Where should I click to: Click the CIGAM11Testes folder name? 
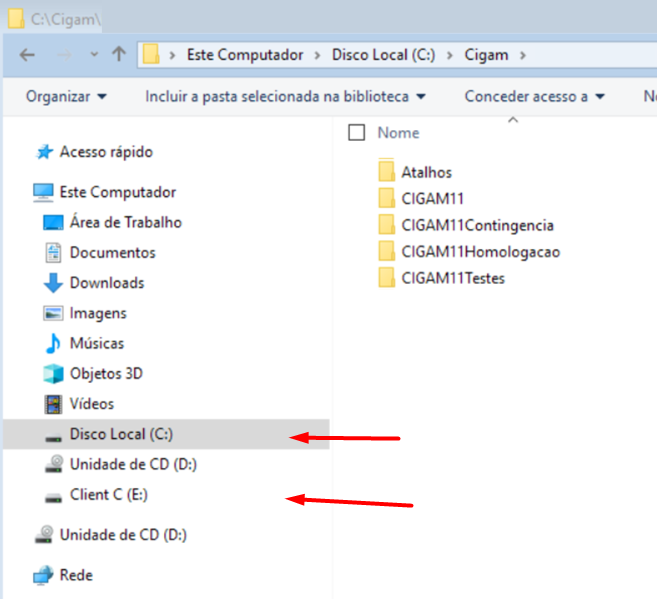(x=453, y=278)
